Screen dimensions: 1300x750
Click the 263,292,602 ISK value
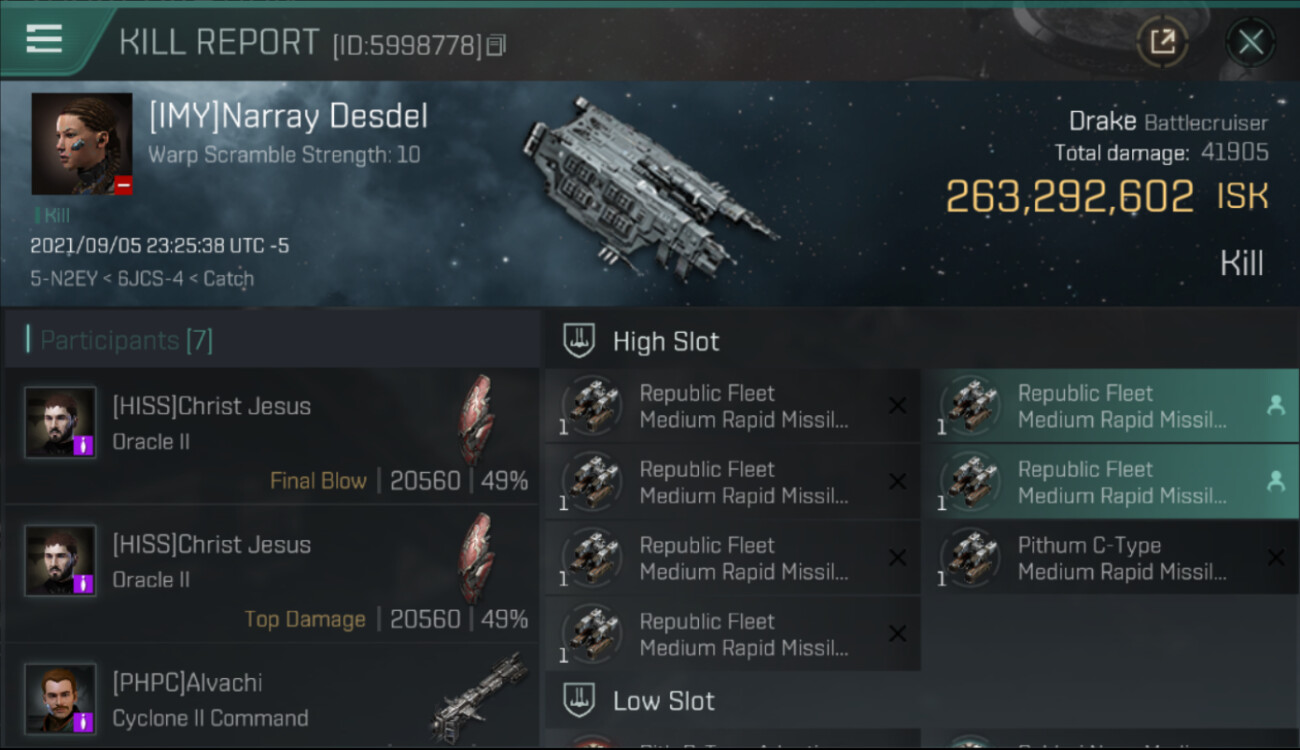click(x=1069, y=197)
